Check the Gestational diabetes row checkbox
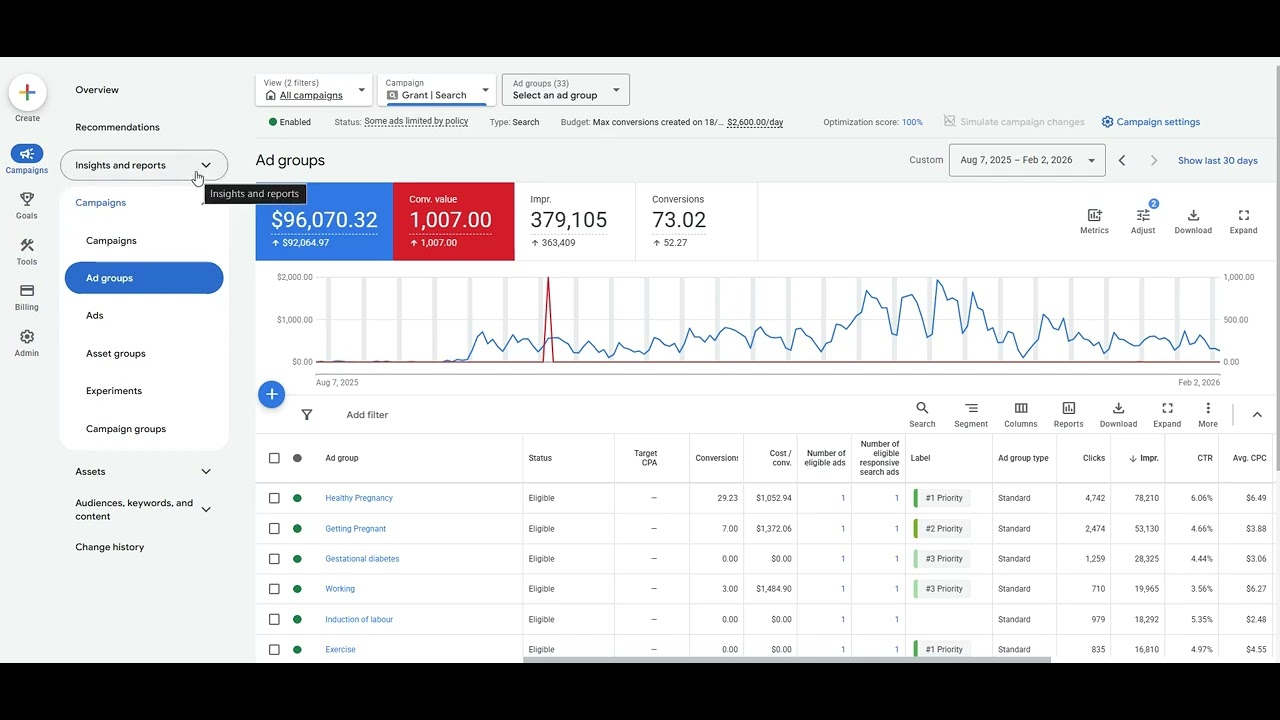This screenshot has height=720, width=1280. tap(274, 559)
